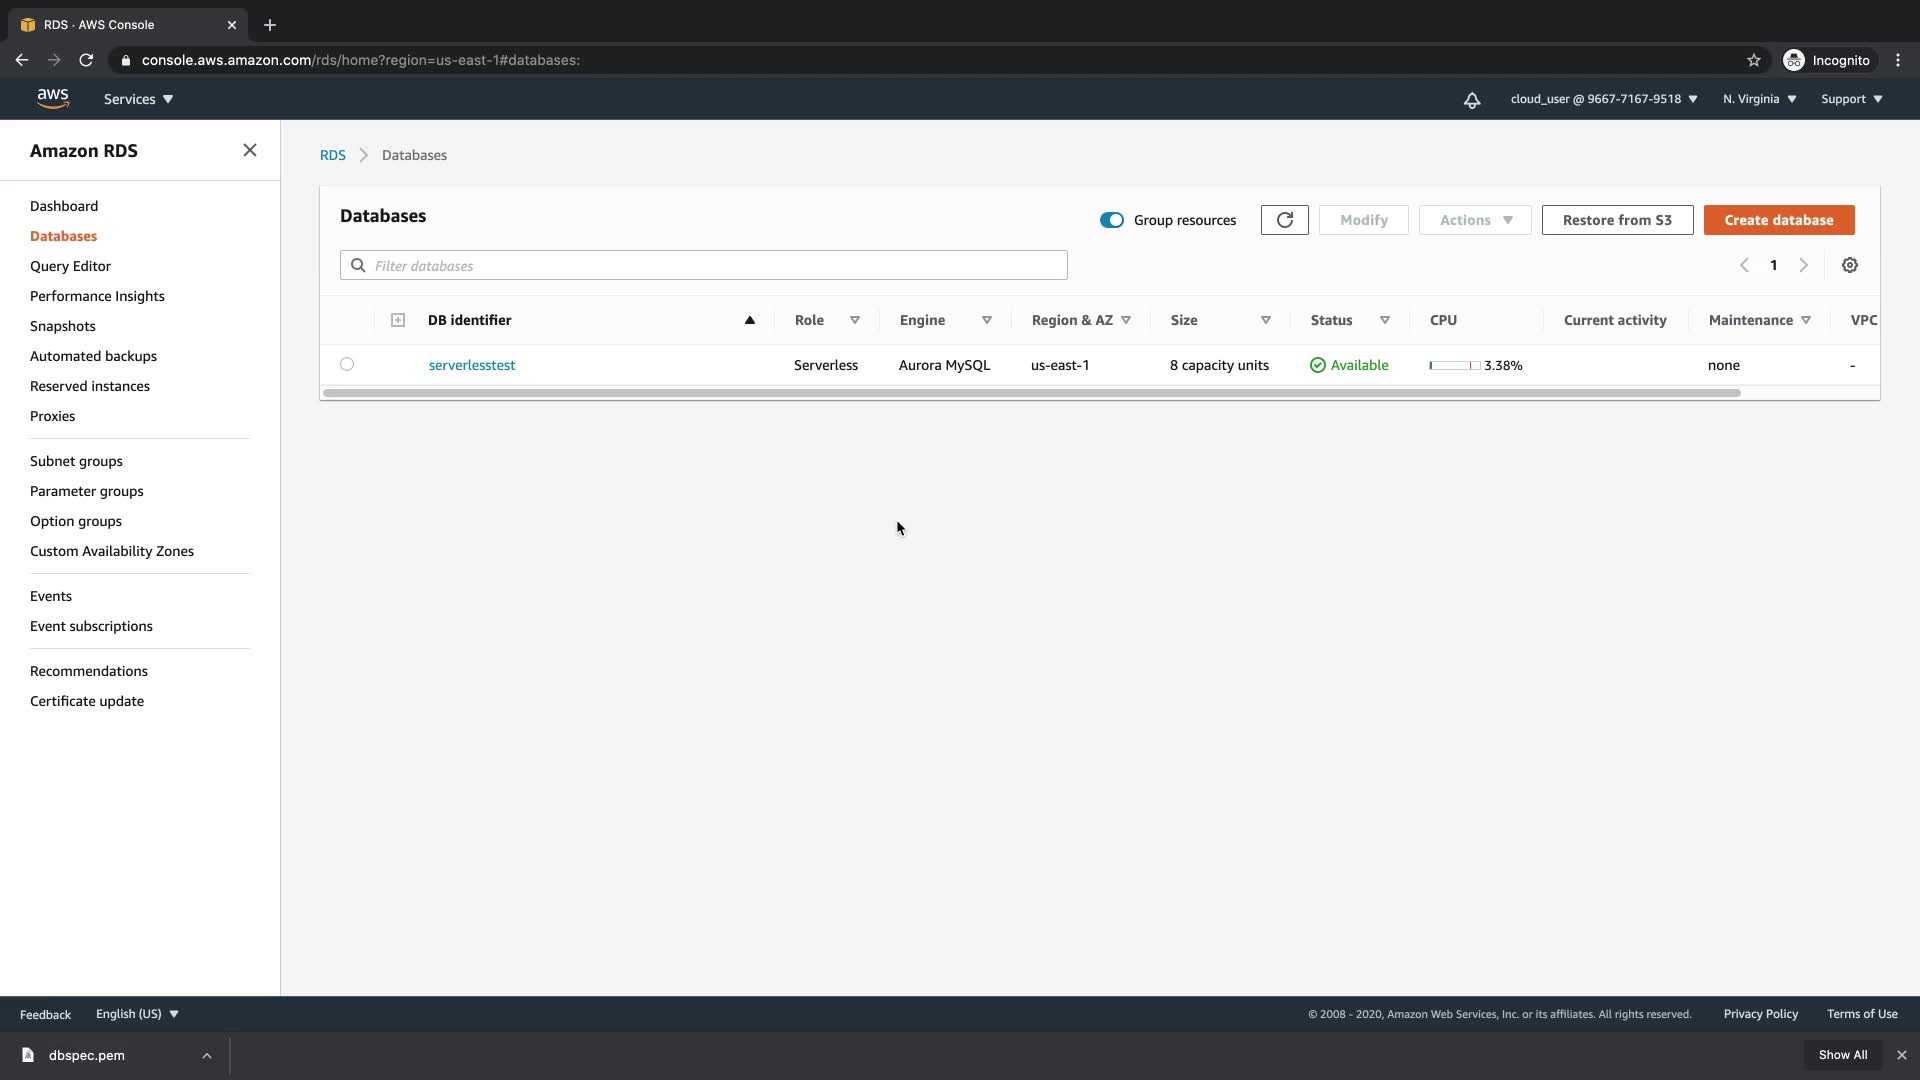Click the AWS logo home icon
Image resolution: width=1920 pixels, height=1080 pixels.
[x=52, y=99]
